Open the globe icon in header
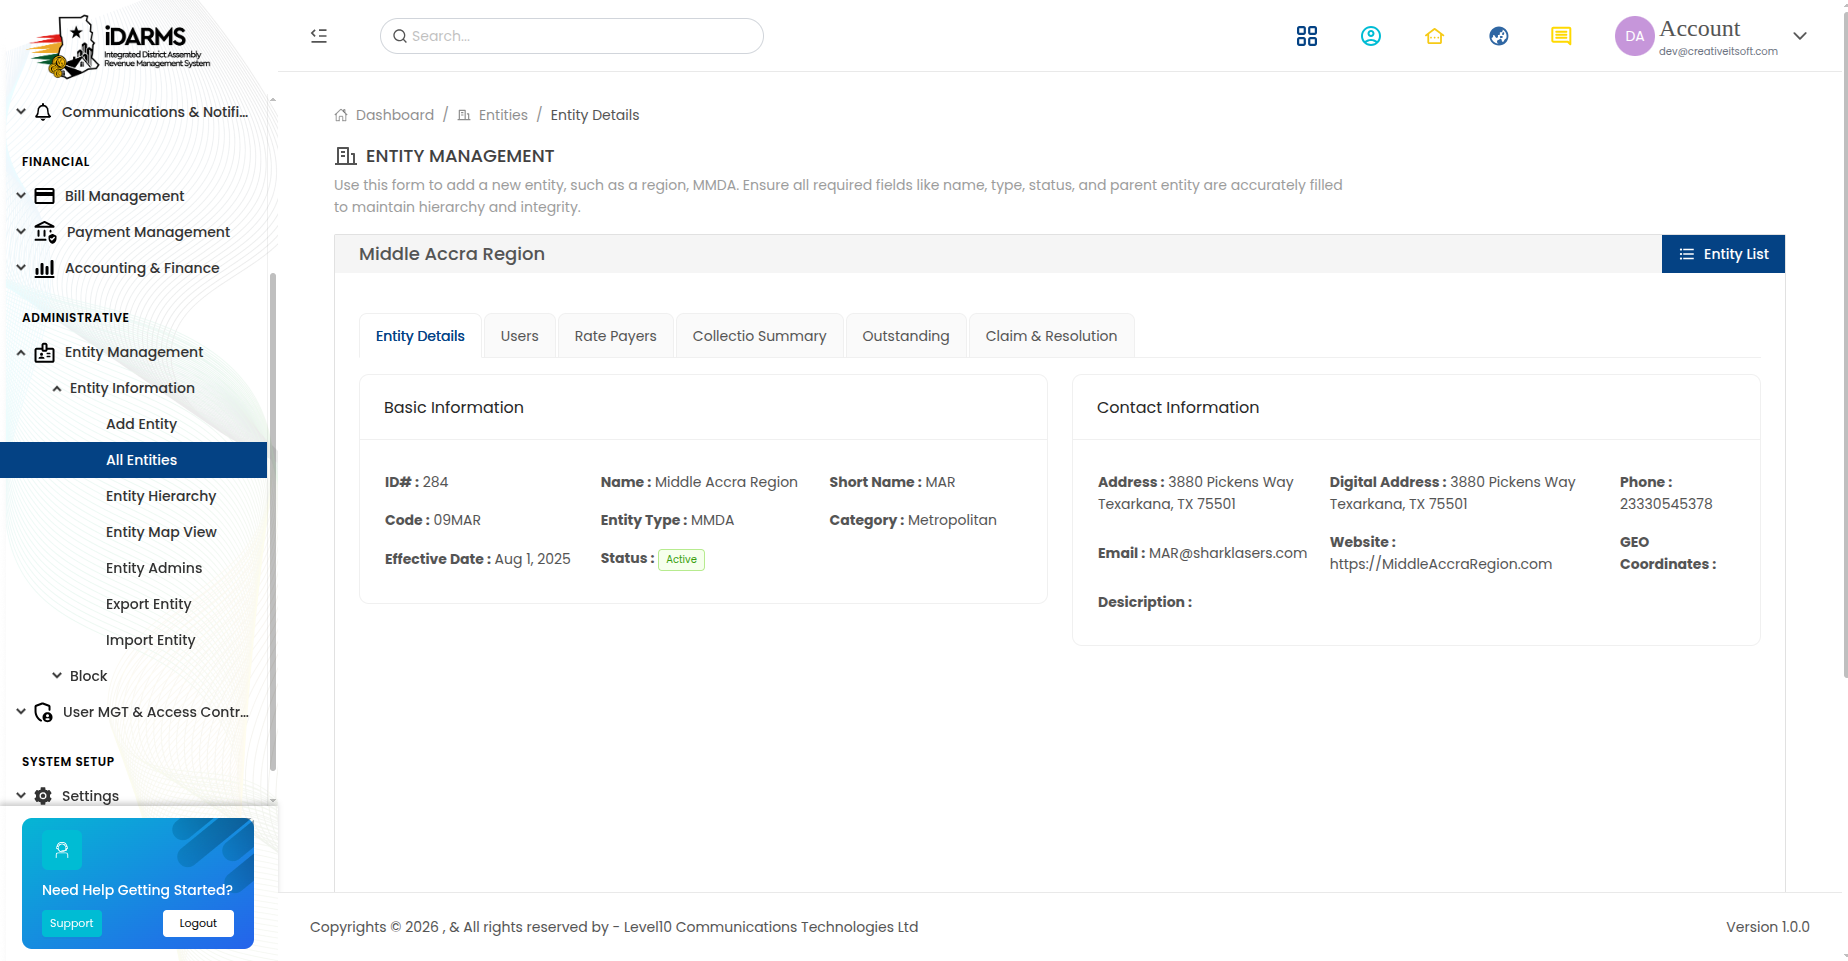This screenshot has width=1848, height=961. (x=1498, y=36)
